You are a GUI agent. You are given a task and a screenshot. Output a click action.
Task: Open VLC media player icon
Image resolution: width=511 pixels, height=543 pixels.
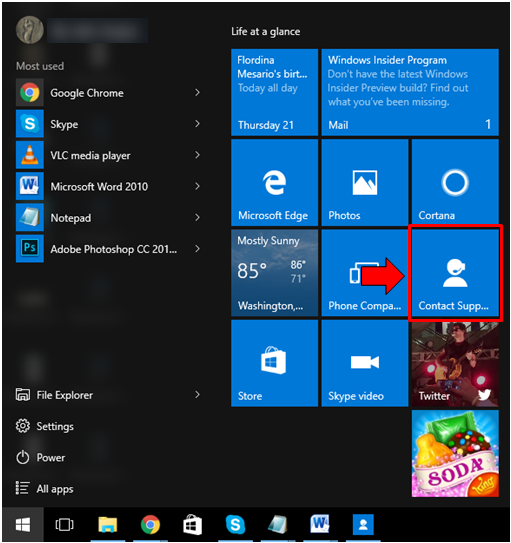pos(30,155)
